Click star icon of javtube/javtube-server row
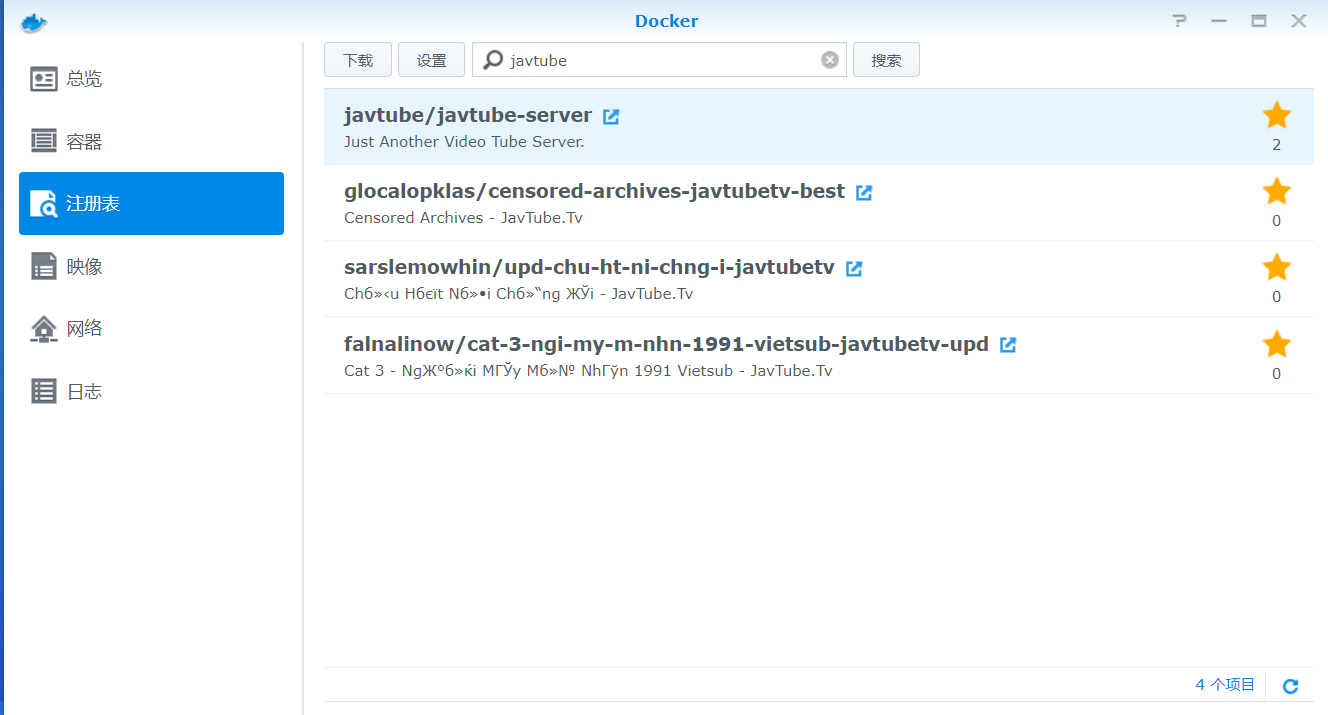This screenshot has width=1328, height=715. click(x=1276, y=116)
